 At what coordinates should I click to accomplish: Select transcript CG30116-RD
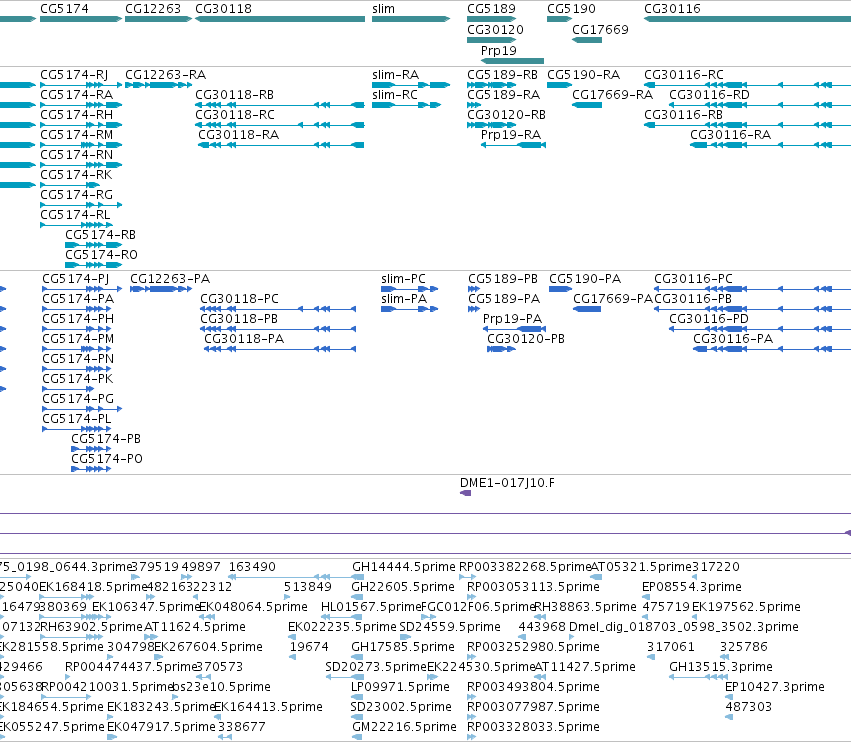(709, 94)
